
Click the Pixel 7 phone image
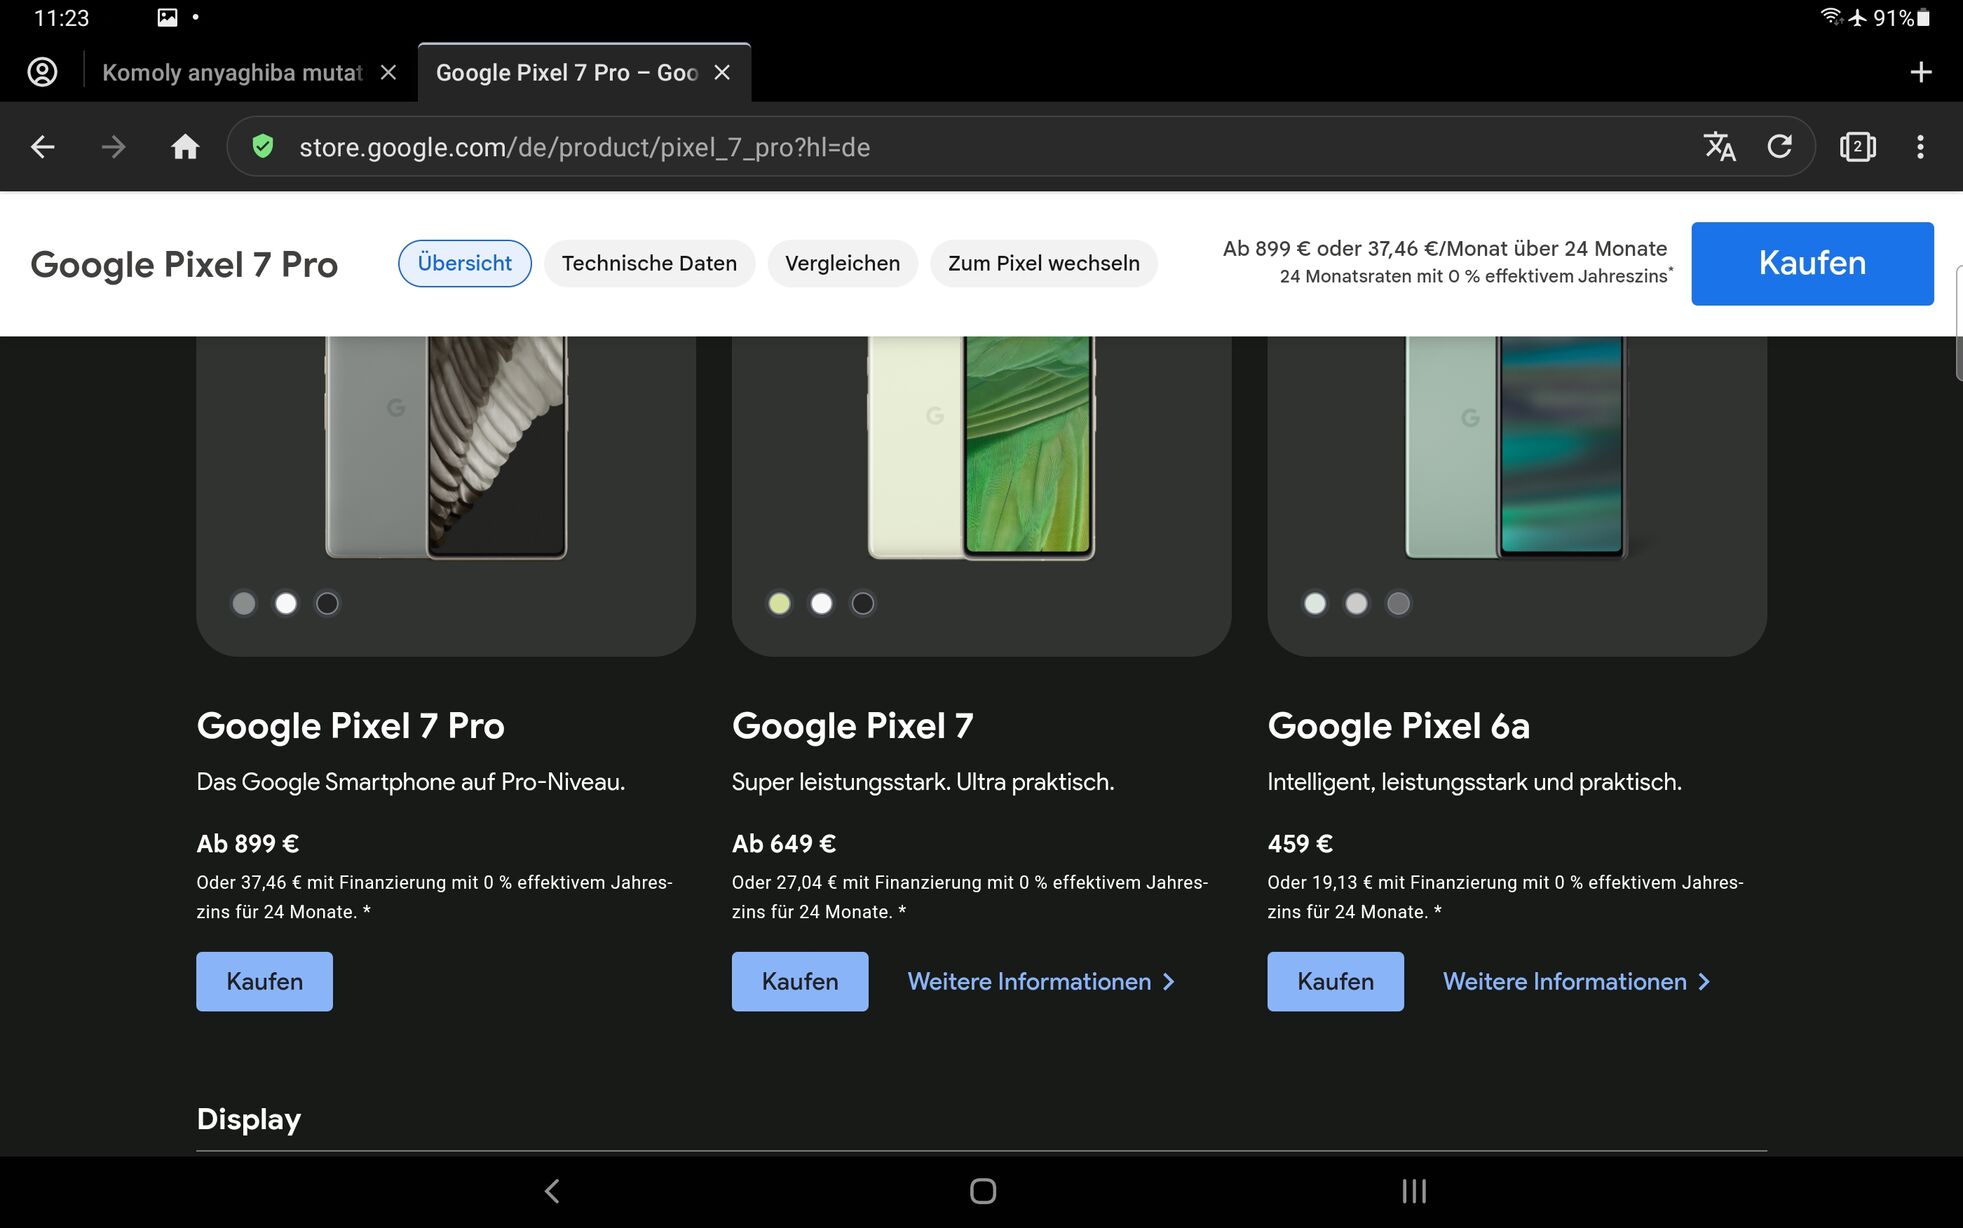coord(981,447)
